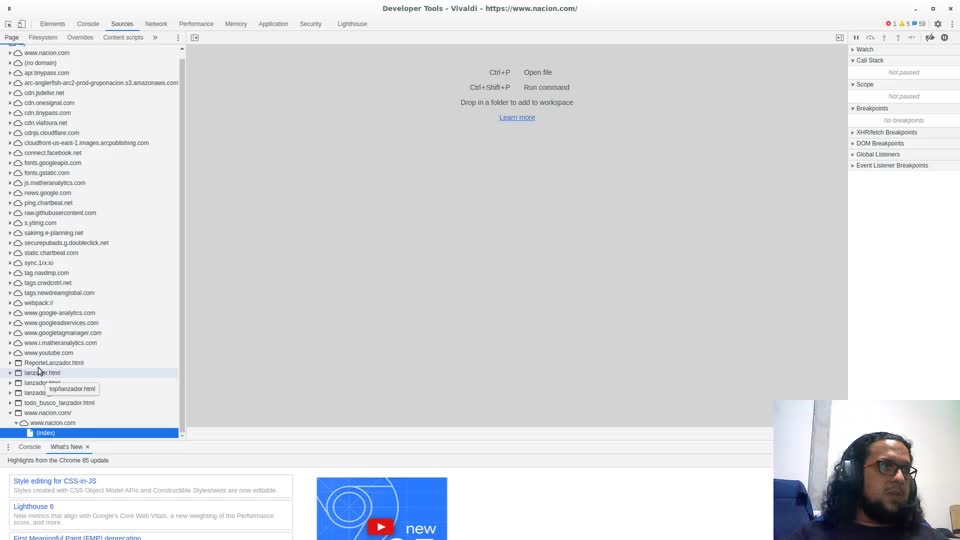Show more navigator tabs chevron
960x540 pixels.
pyautogui.click(x=155, y=37)
